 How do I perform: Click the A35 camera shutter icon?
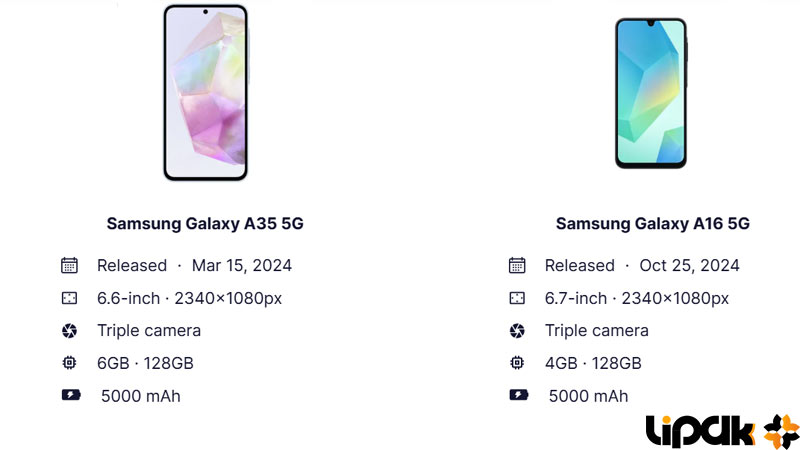(69, 331)
